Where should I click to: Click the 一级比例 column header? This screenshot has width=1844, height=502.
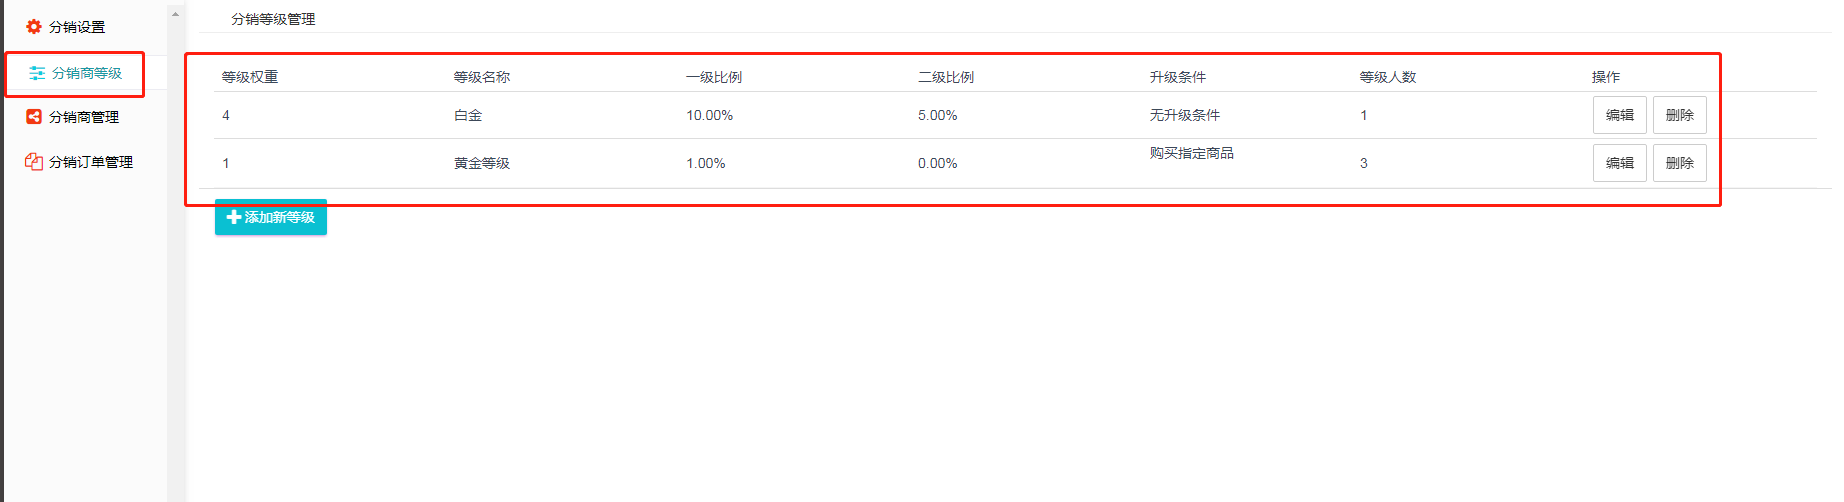tap(714, 77)
